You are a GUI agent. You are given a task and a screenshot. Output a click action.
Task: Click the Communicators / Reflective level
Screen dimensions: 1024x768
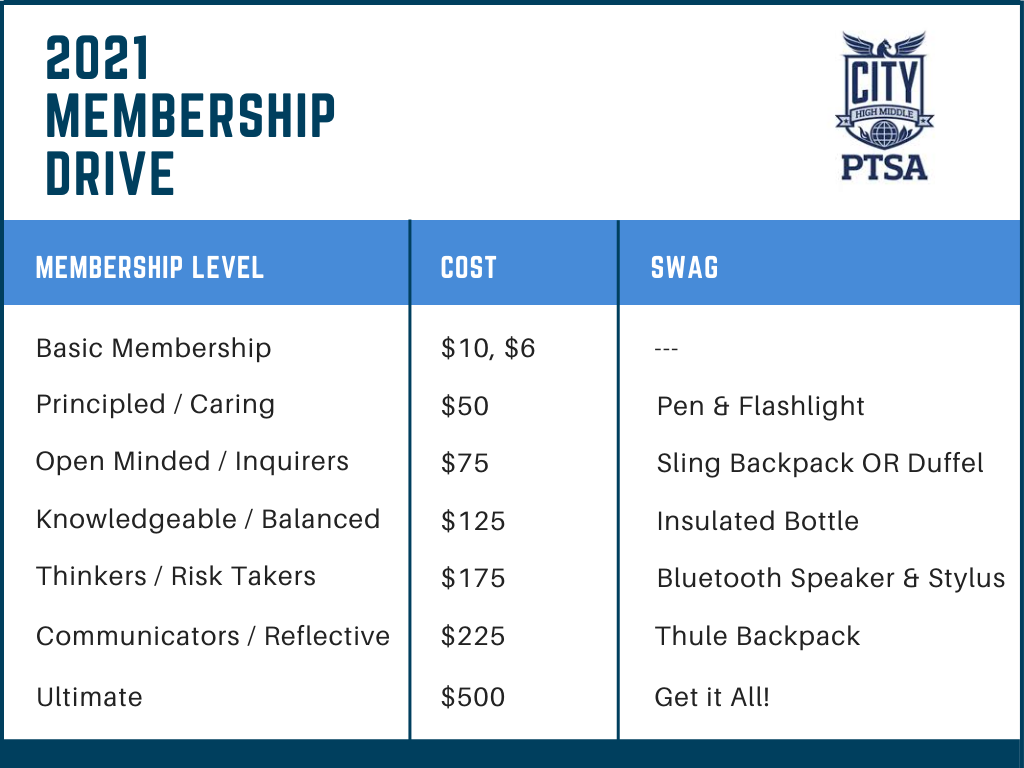pos(213,636)
